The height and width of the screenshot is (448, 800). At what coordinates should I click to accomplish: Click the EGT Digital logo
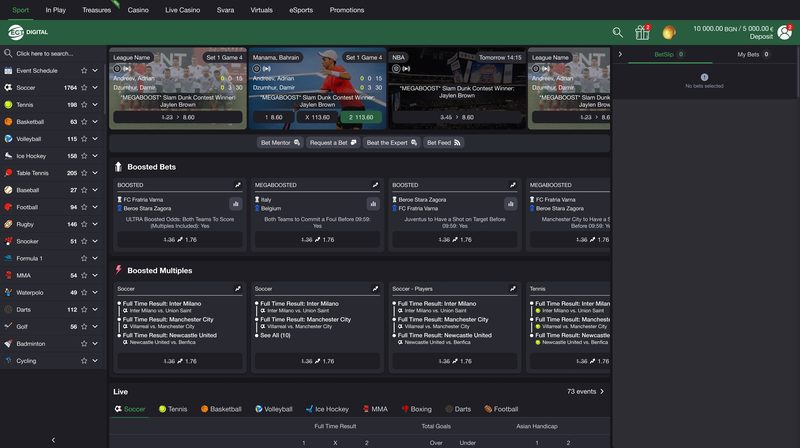28,32
